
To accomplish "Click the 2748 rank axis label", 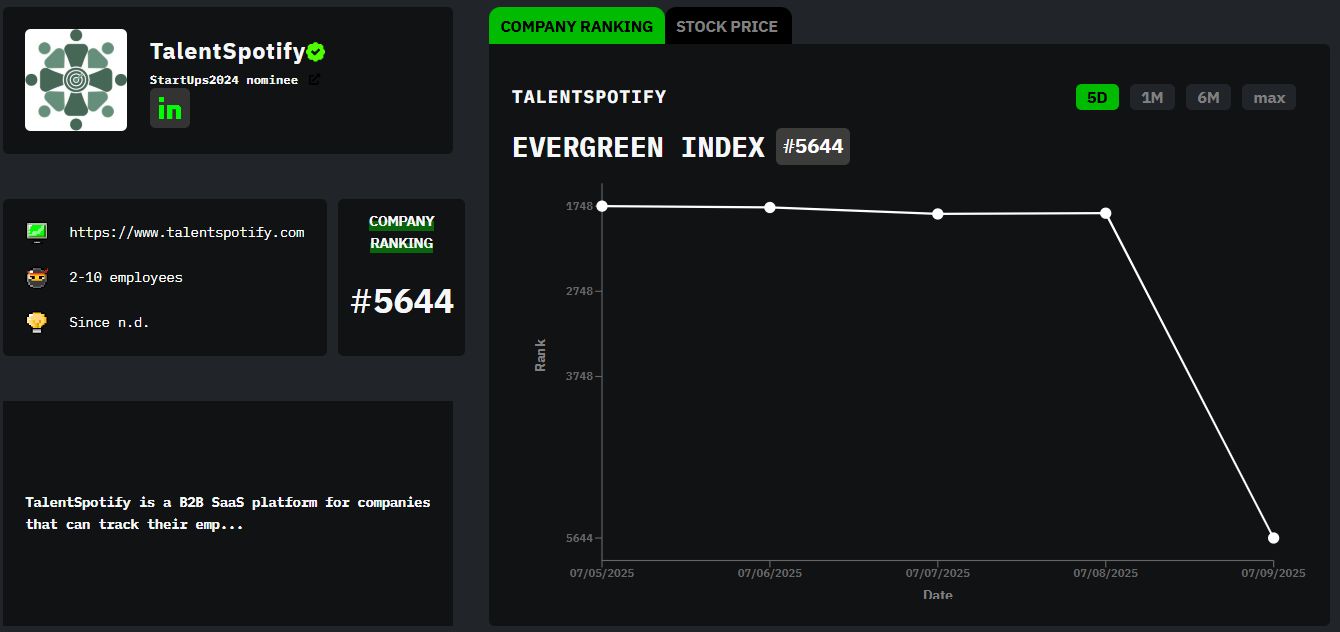I will pos(579,291).
